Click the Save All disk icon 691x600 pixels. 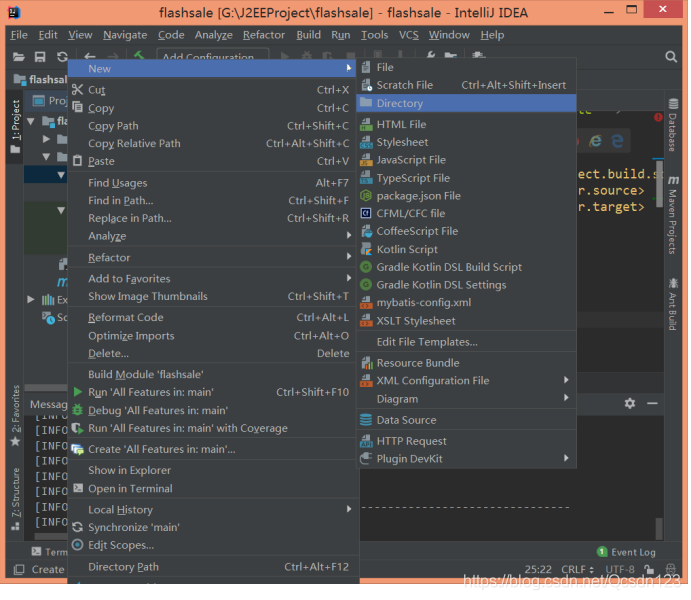click(x=40, y=57)
